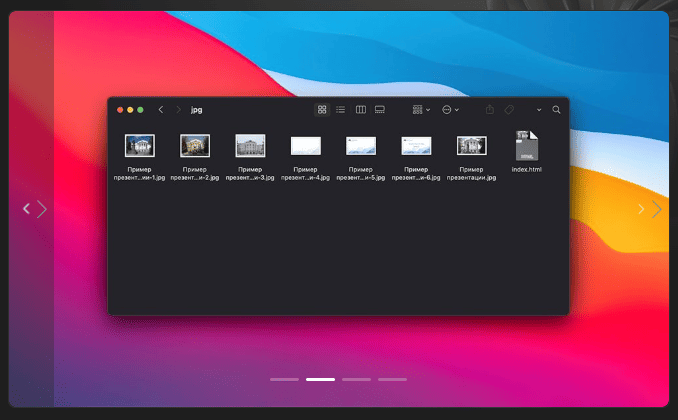Click the Edit Tags icon

509,110
